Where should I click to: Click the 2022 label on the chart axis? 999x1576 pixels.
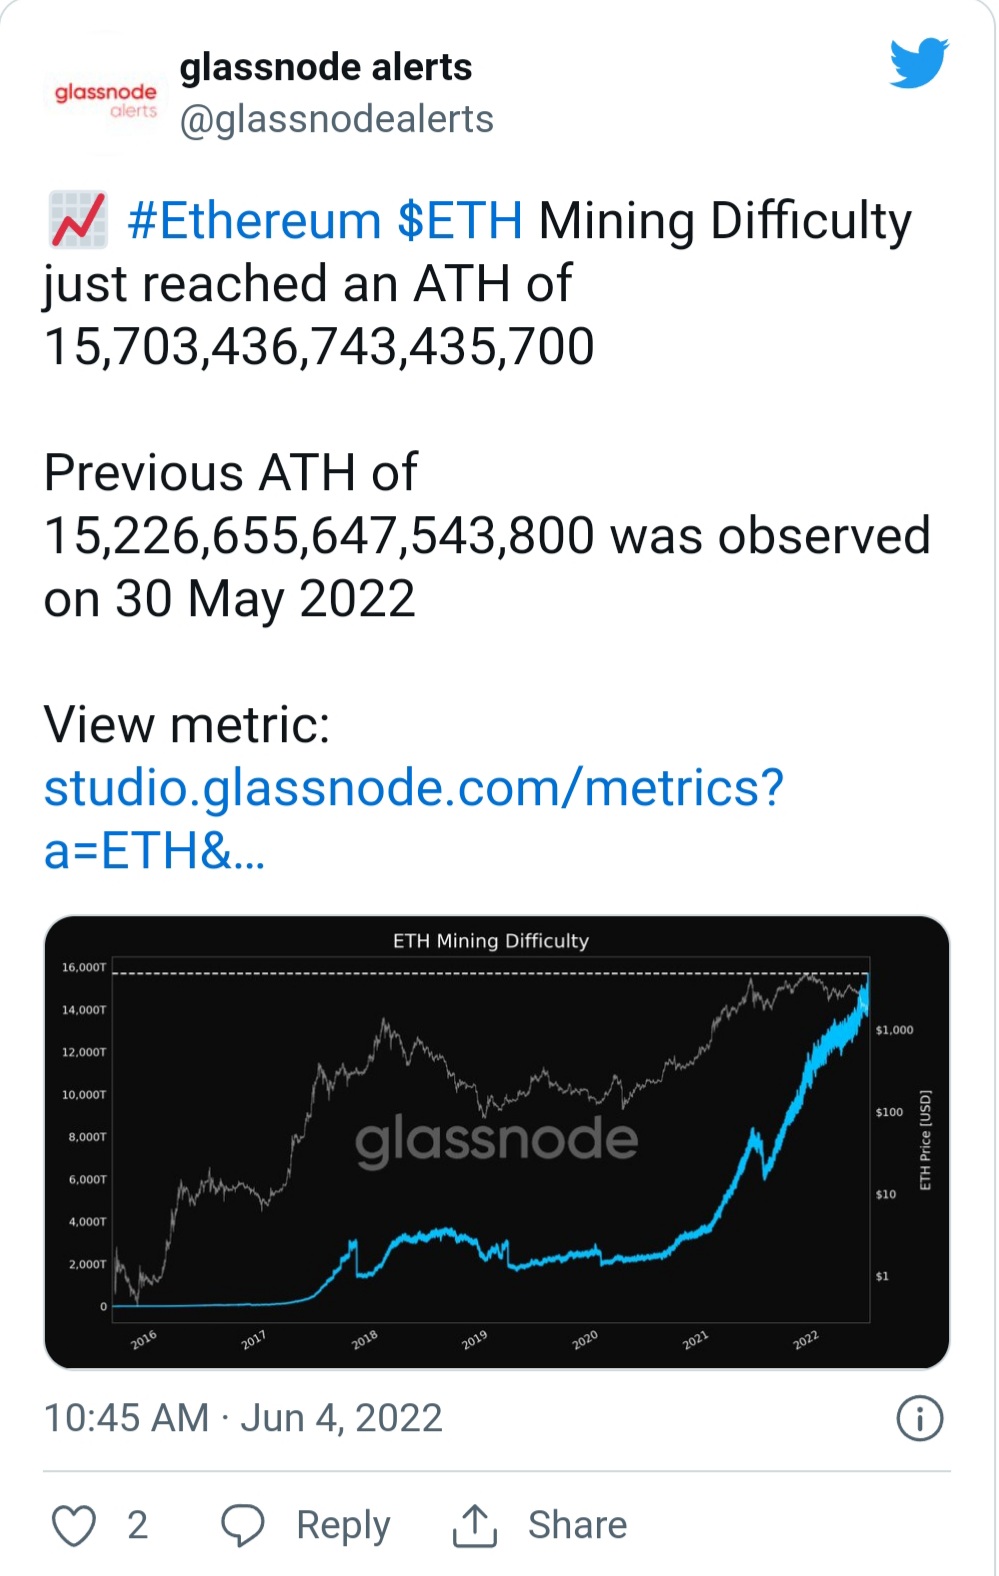click(806, 1339)
